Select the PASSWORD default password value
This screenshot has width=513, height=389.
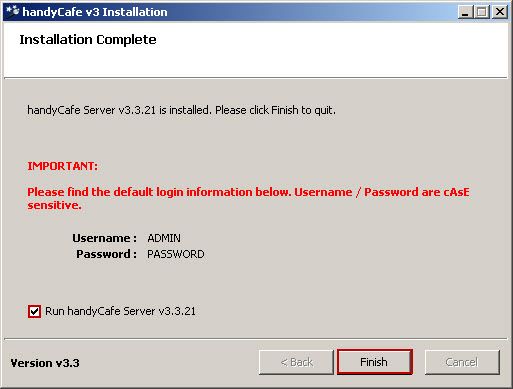pos(176,254)
